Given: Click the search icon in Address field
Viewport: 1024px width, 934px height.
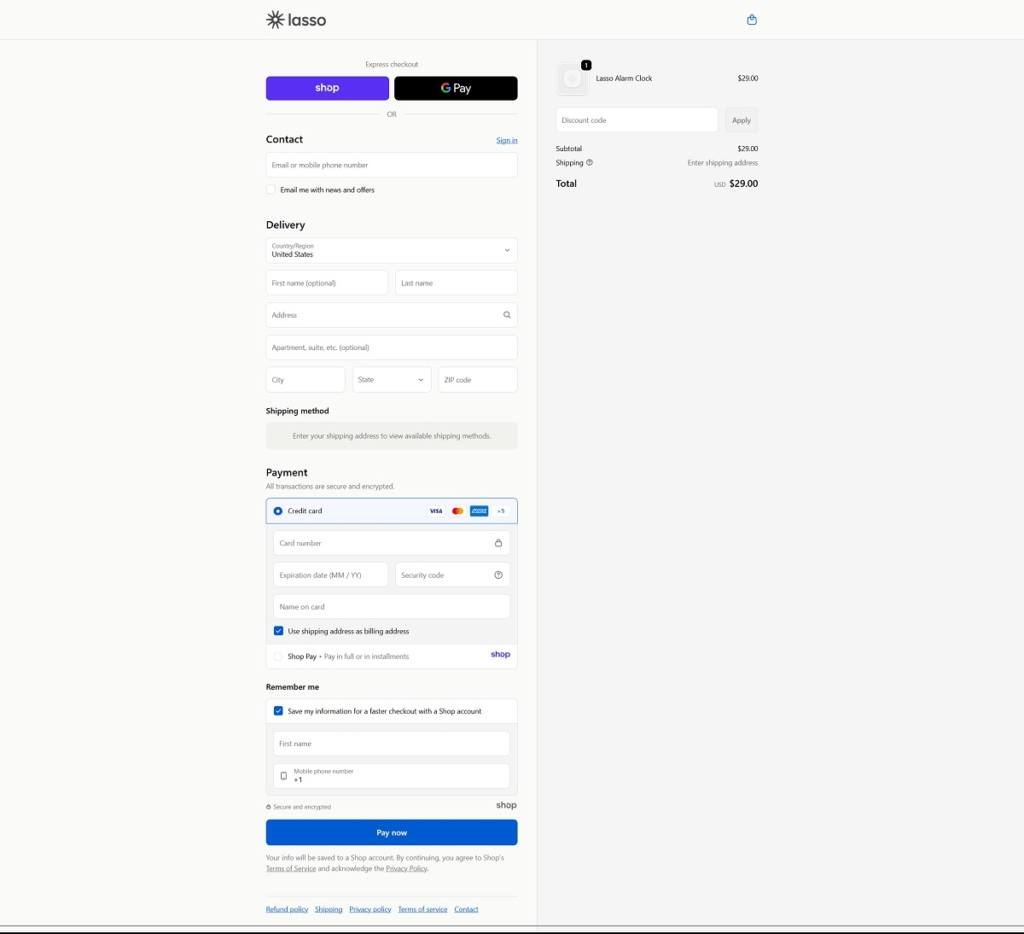Looking at the screenshot, I should click(x=507, y=315).
